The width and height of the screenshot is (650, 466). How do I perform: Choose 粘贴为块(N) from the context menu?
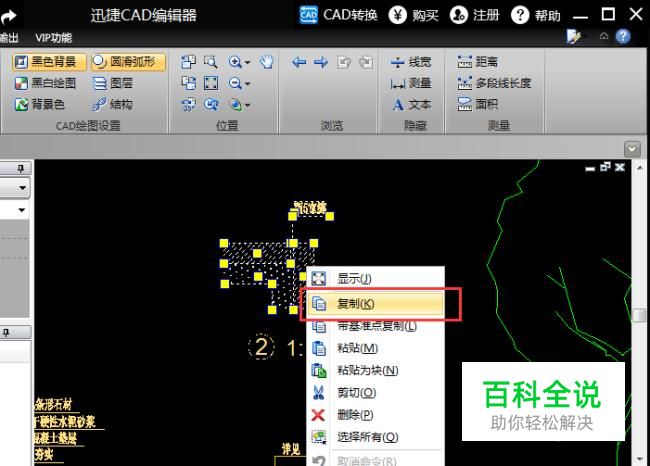pyautogui.click(x=376, y=370)
